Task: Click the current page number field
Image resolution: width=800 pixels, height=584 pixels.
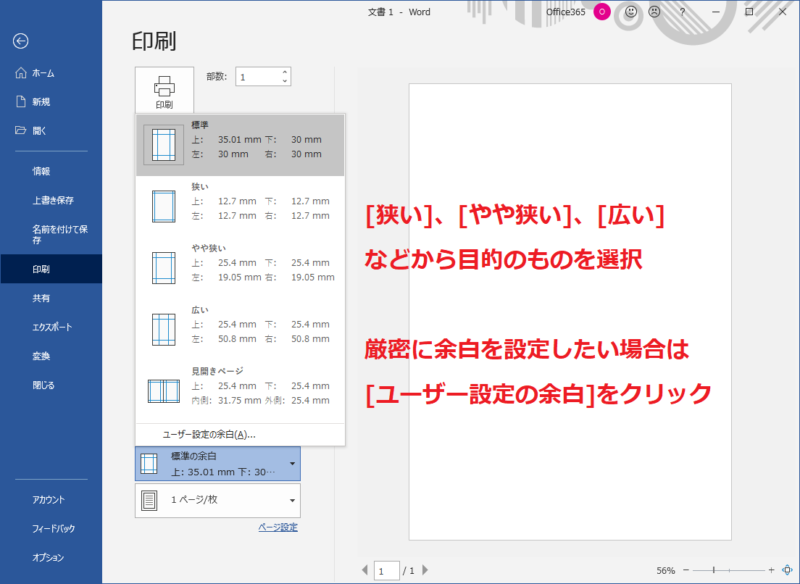Action: click(387, 571)
